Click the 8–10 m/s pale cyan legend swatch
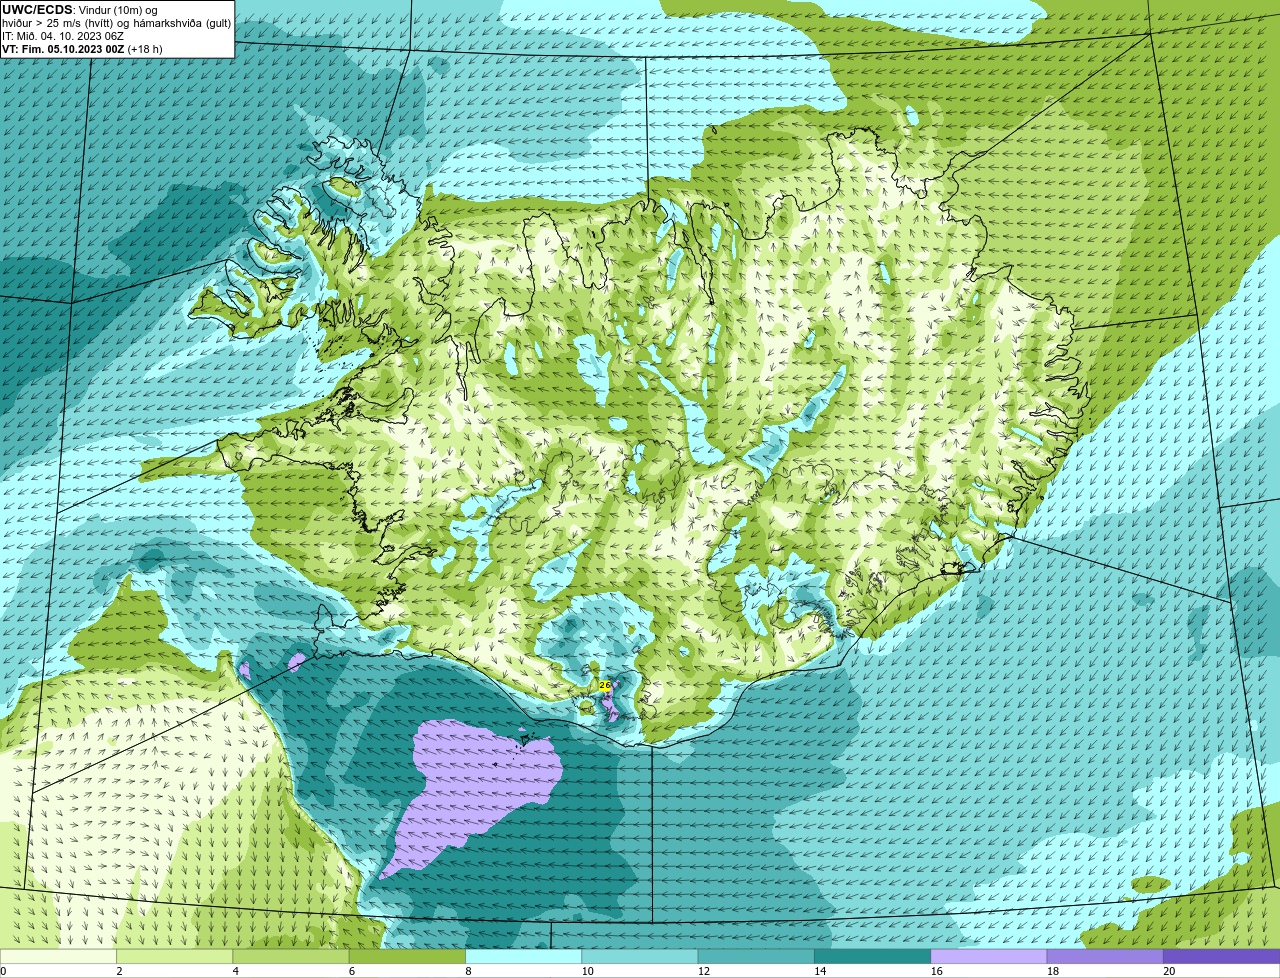Screen dimensions: 1280x978 pos(525,957)
